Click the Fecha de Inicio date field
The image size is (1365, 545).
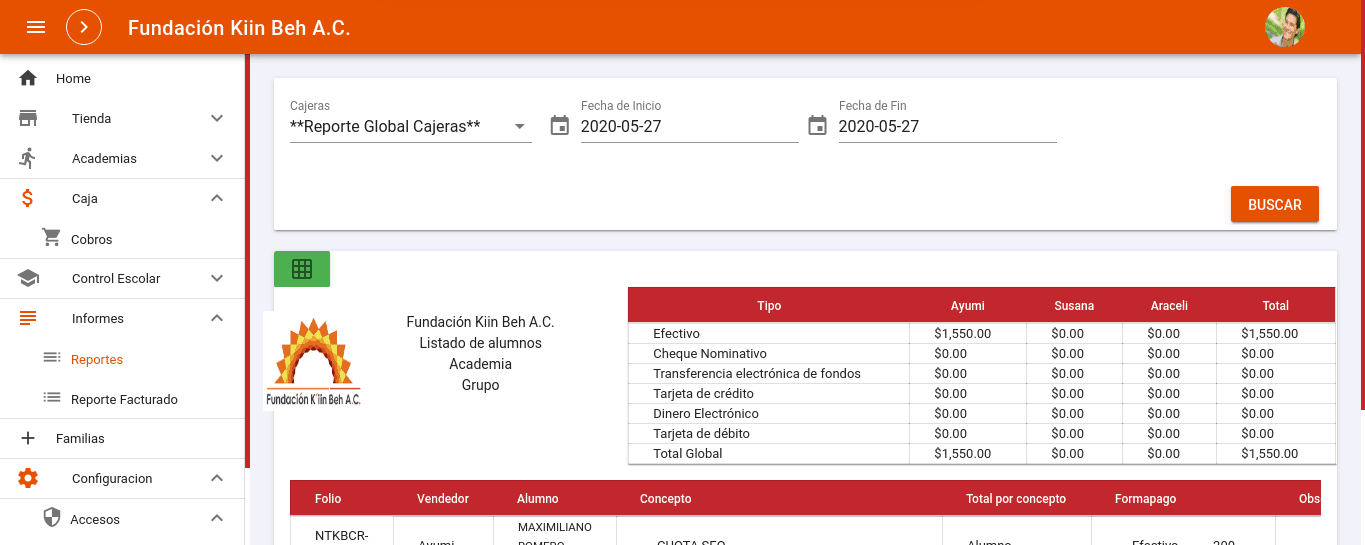click(x=690, y=127)
